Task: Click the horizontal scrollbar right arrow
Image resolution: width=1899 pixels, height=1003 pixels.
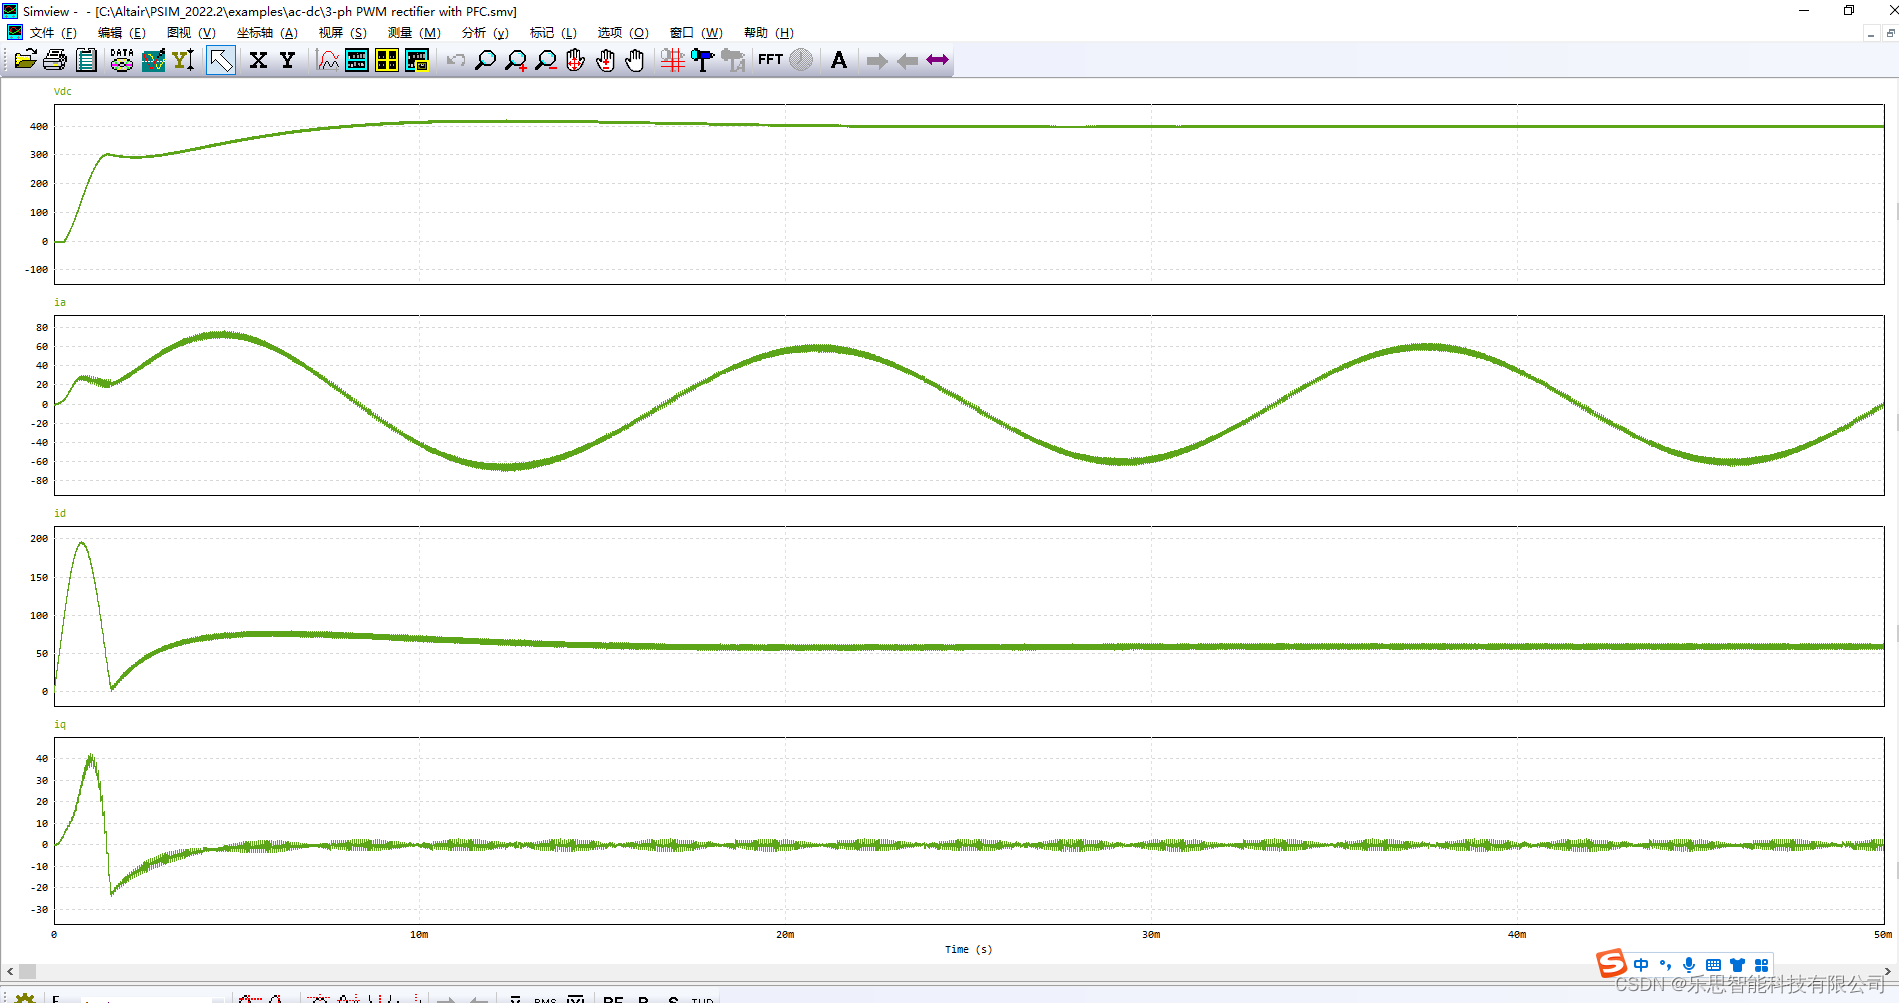Action: [x=1887, y=971]
